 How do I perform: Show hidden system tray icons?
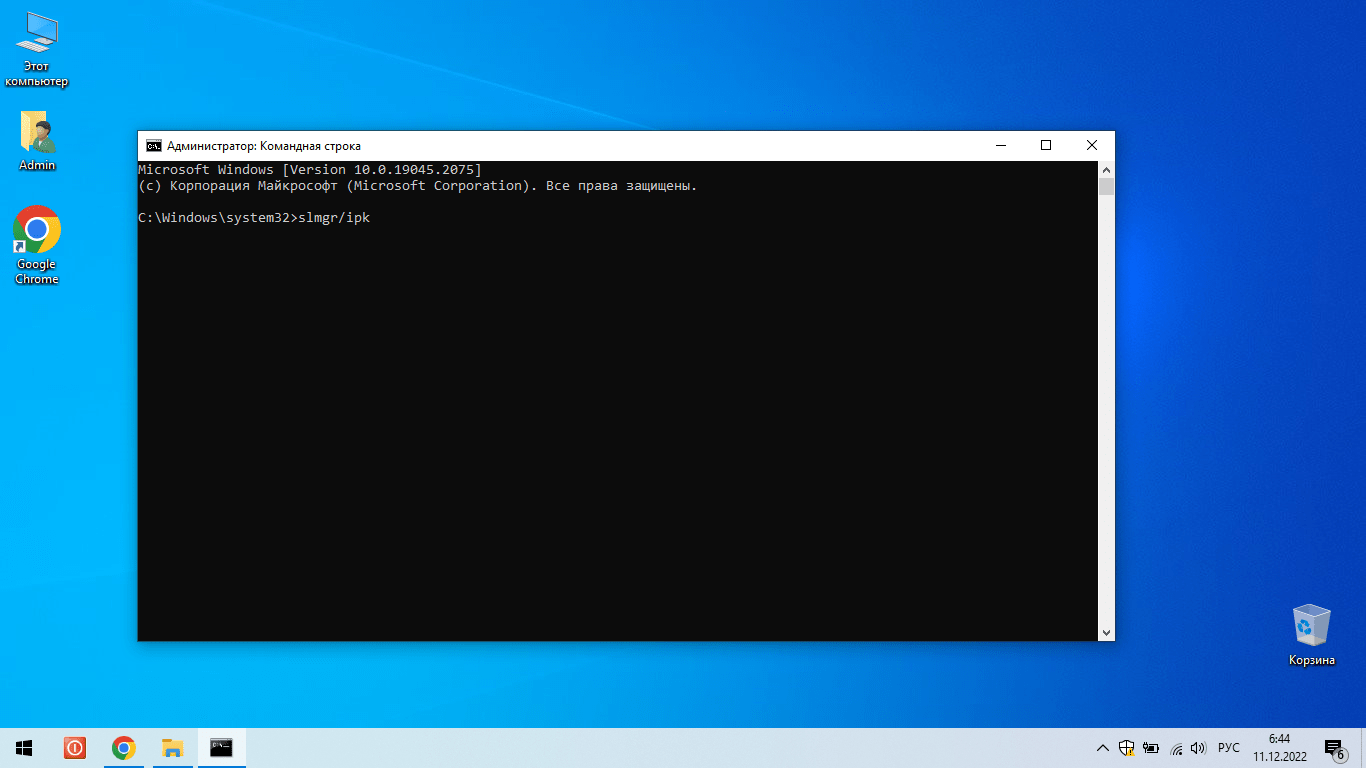click(1103, 748)
